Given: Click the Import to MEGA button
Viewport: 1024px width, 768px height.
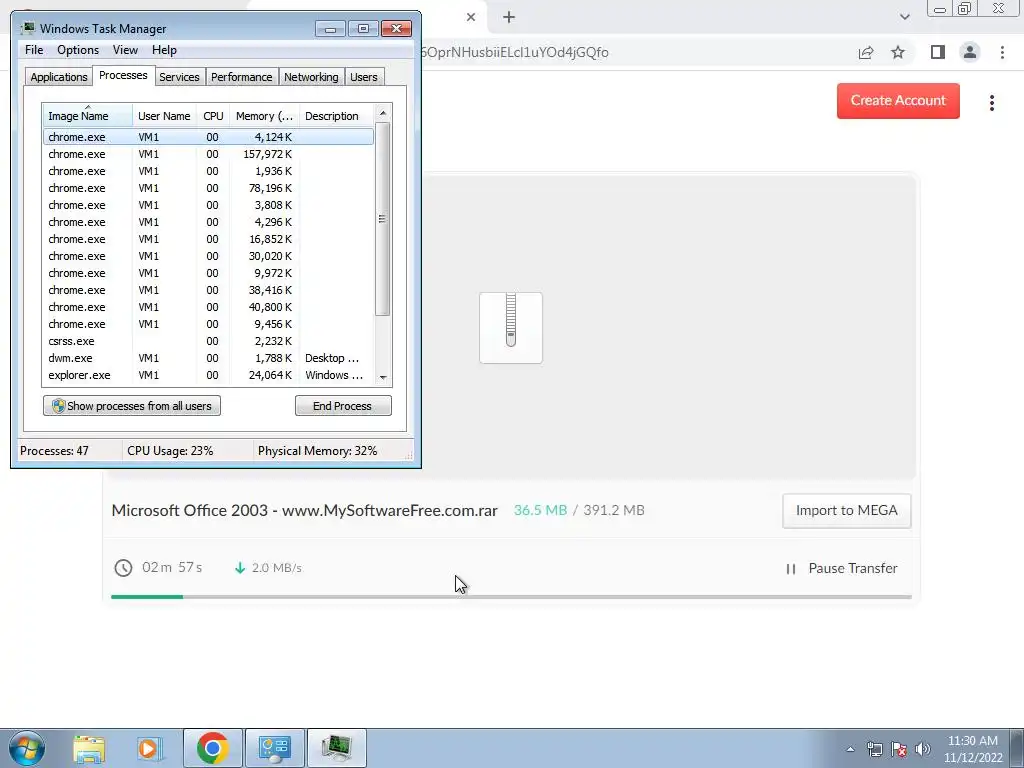Looking at the screenshot, I should point(846,511).
